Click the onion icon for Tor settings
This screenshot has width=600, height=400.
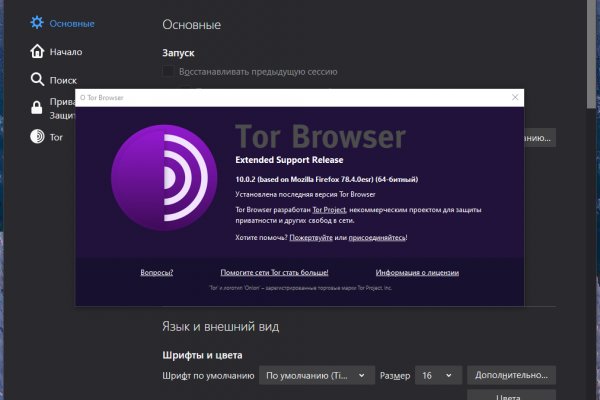[x=37, y=136]
